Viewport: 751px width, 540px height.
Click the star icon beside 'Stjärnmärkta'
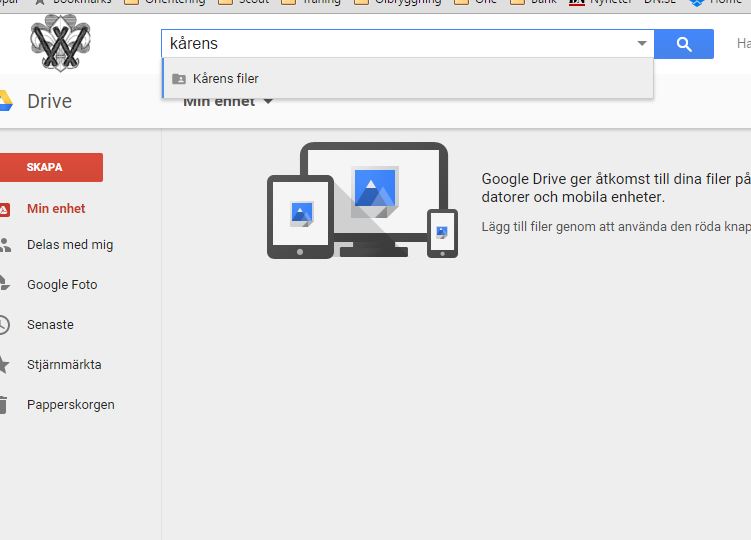pyautogui.click(x=4, y=364)
